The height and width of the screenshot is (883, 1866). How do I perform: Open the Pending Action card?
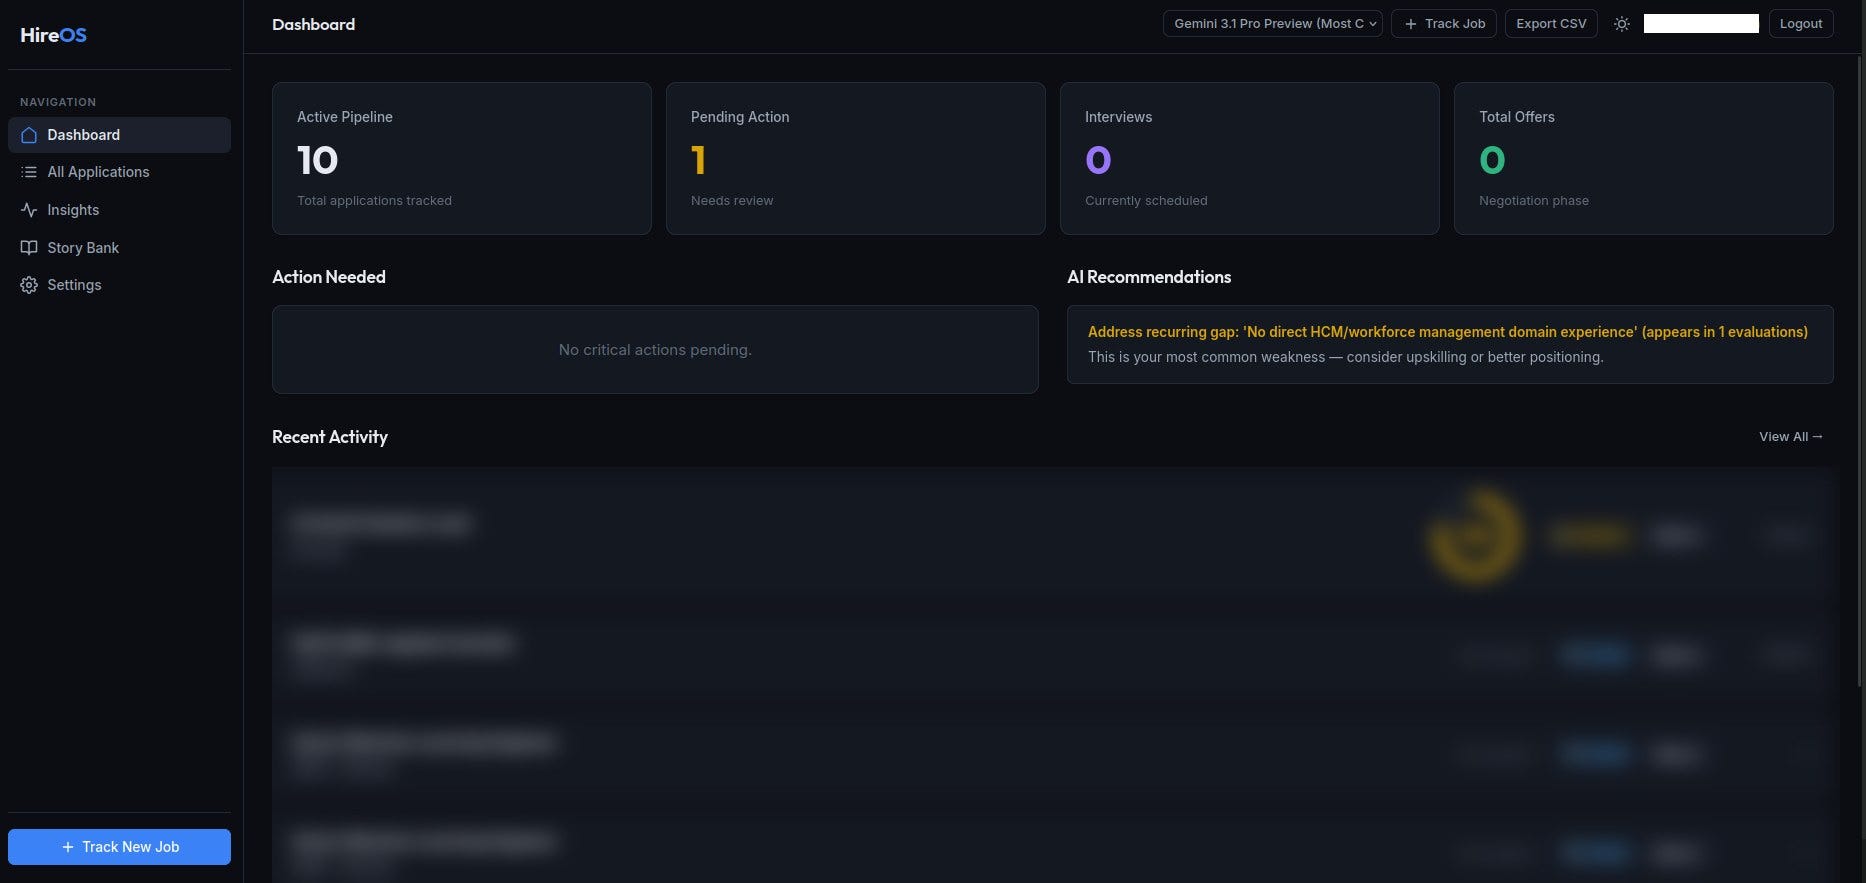click(856, 159)
